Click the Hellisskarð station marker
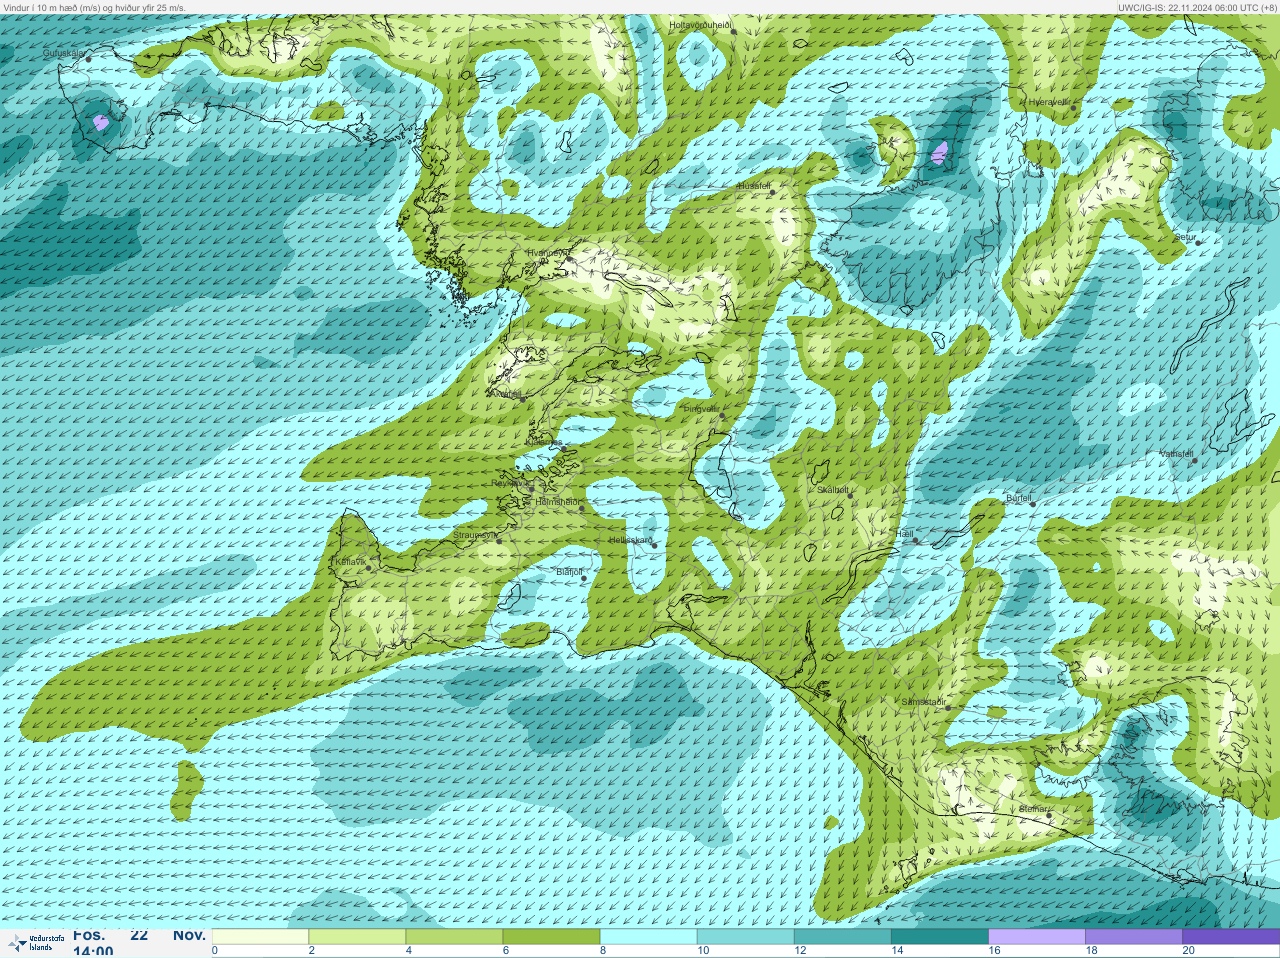 (654, 545)
